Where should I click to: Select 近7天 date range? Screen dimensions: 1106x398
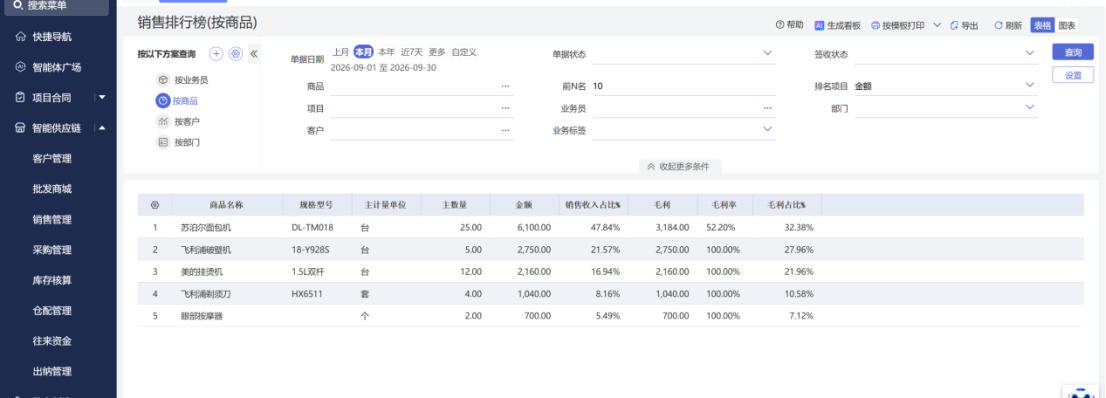tap(412, 52)
